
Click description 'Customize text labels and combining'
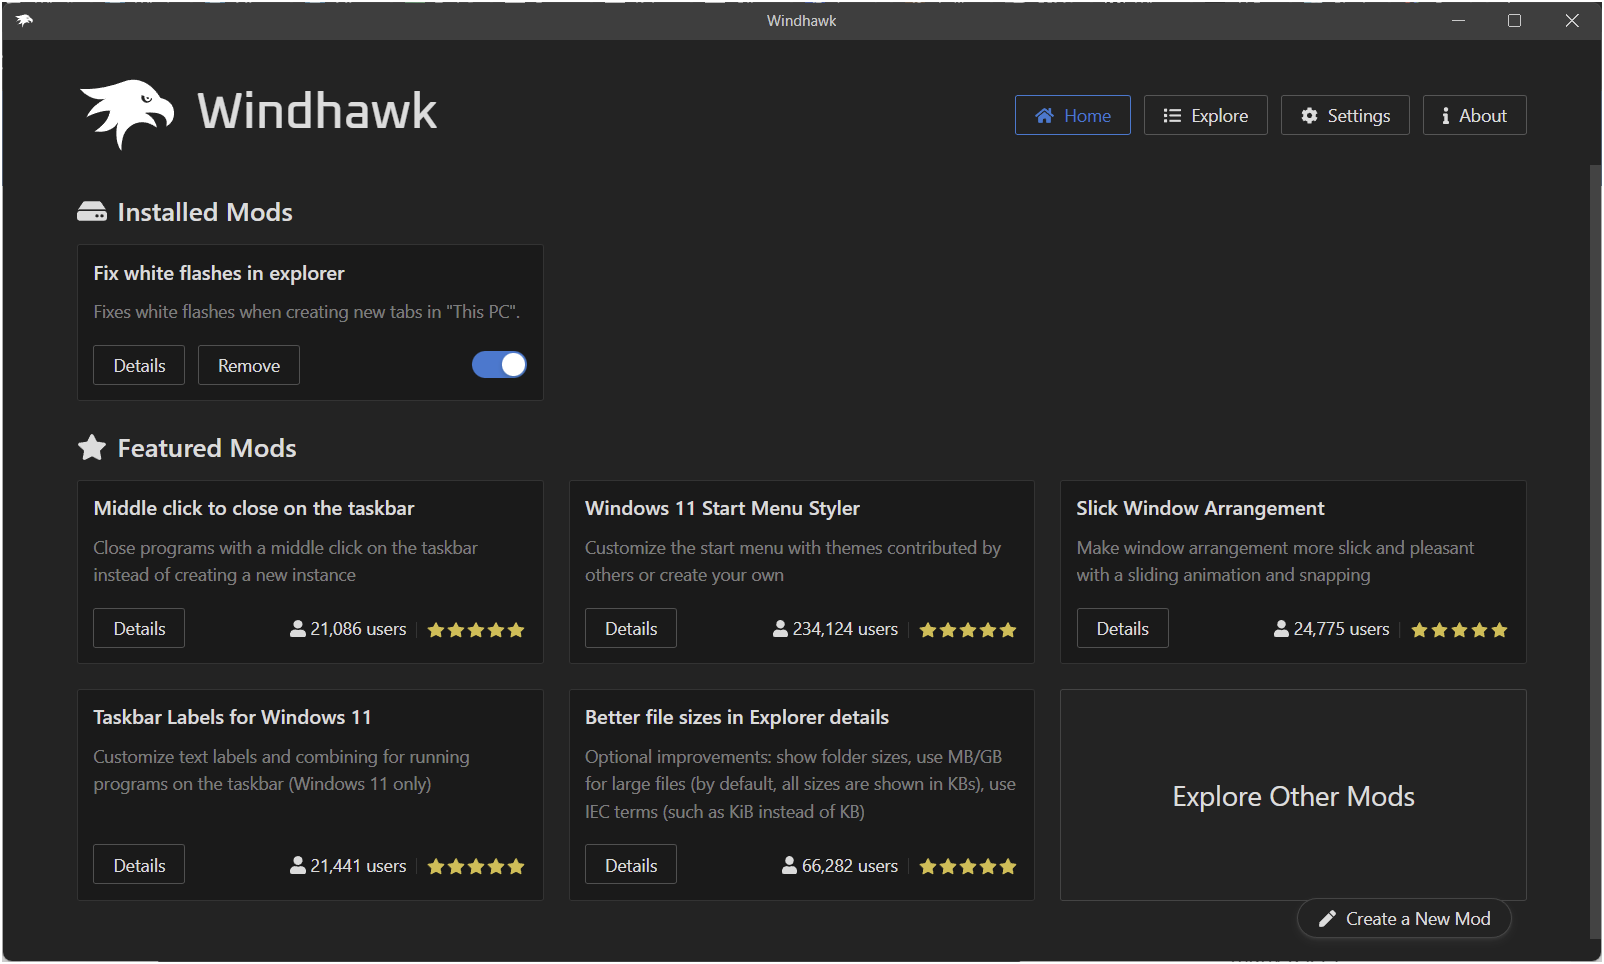281,770
